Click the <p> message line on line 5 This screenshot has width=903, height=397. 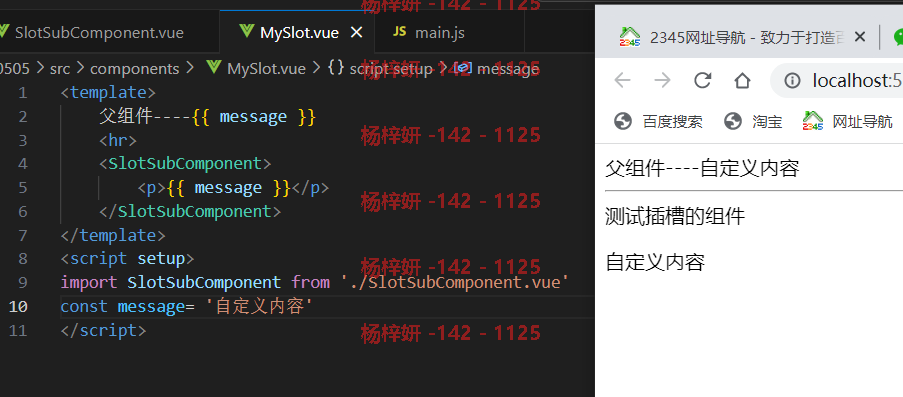pyautogui.click(x=233, y=188)
